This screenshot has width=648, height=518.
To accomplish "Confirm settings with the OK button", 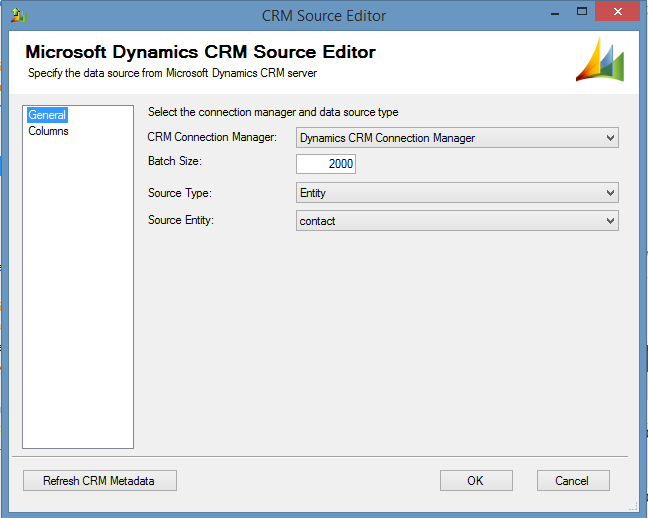I will pos(476,481).
